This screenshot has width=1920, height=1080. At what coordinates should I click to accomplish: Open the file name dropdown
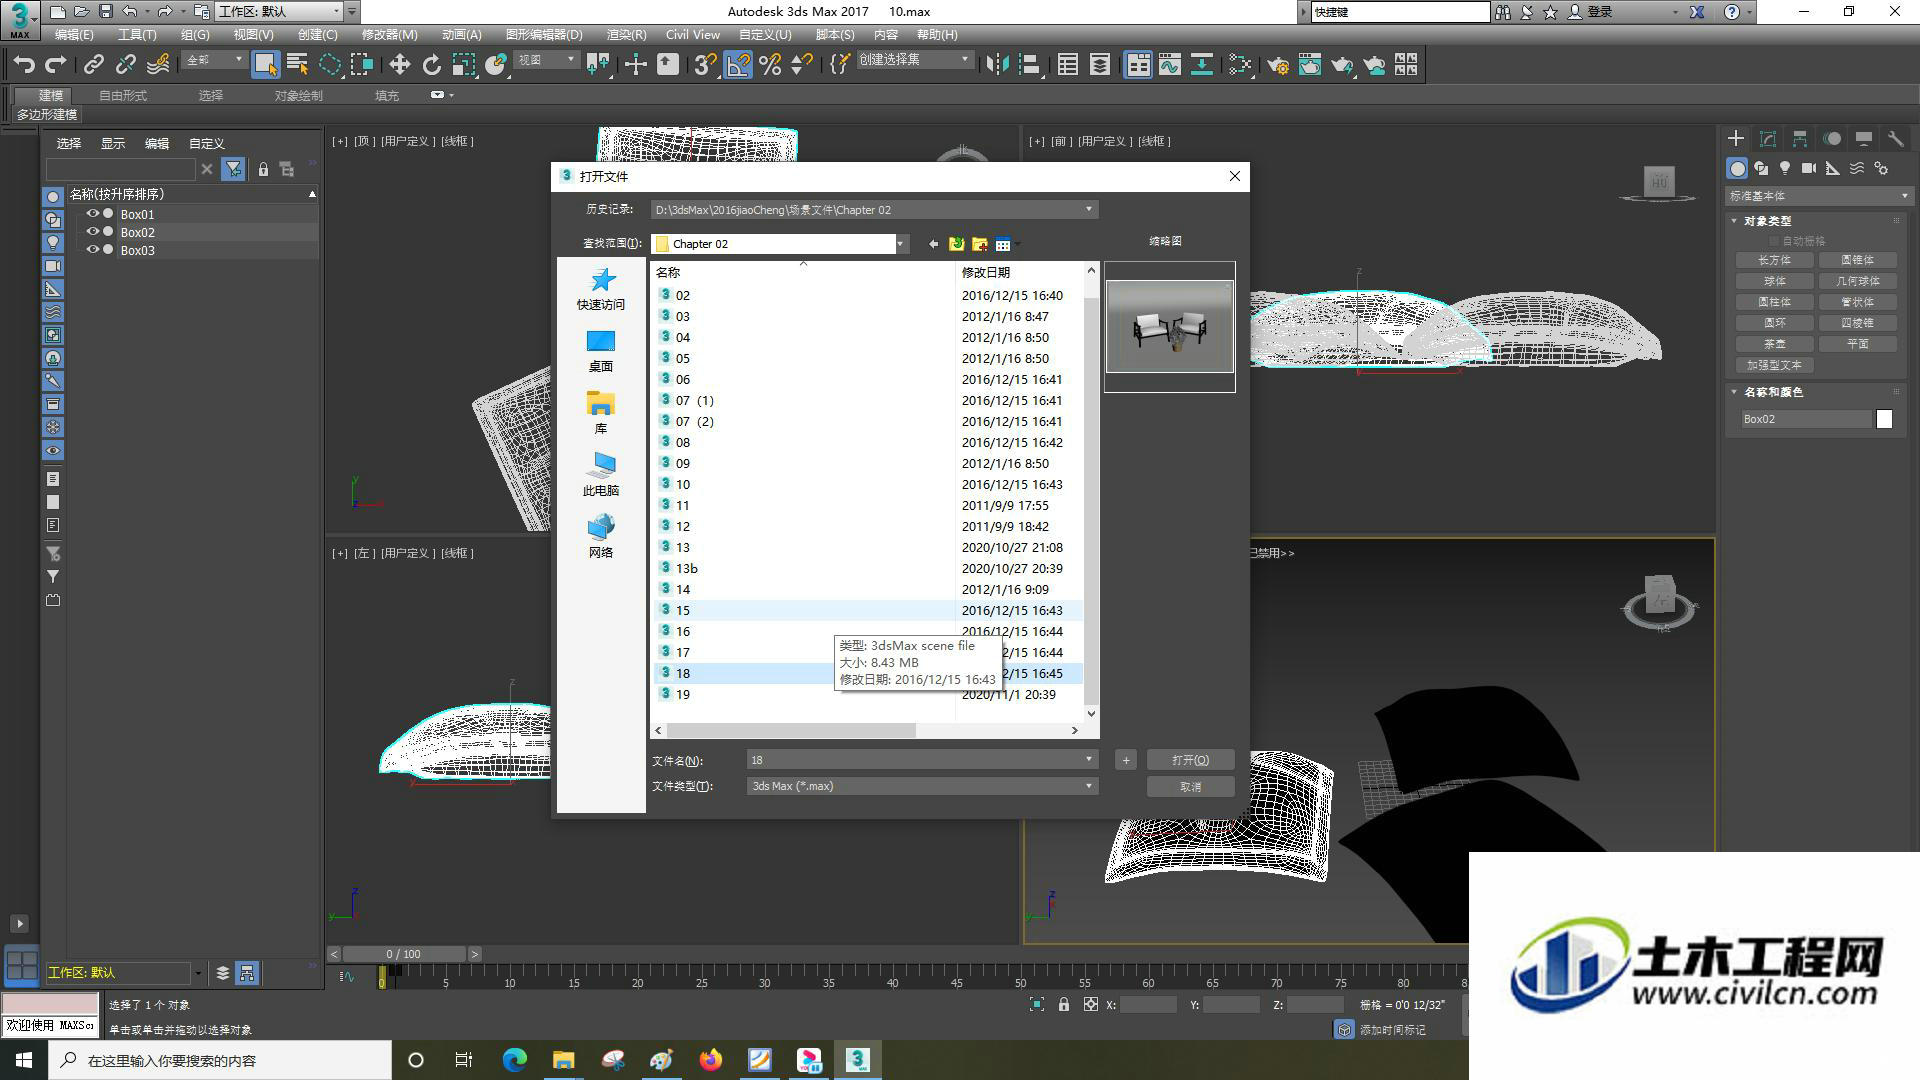click(1089, 760)
